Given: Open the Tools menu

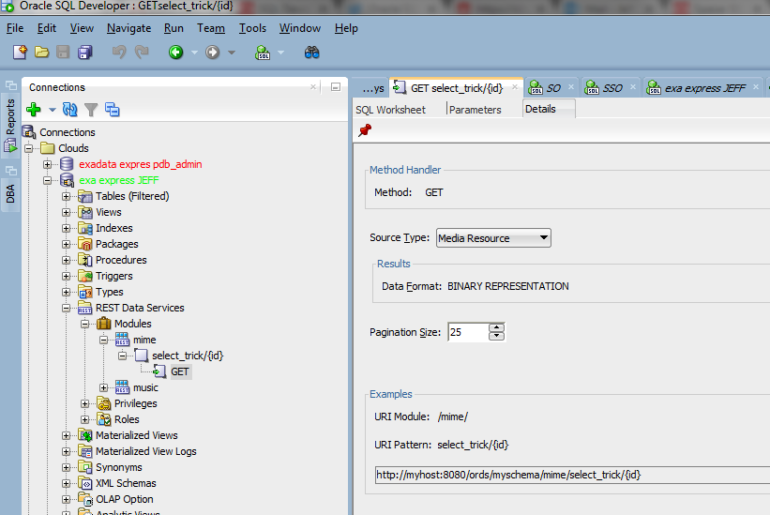Looking at the screenshot, I should pyautogui.click(x=252, y=28).
